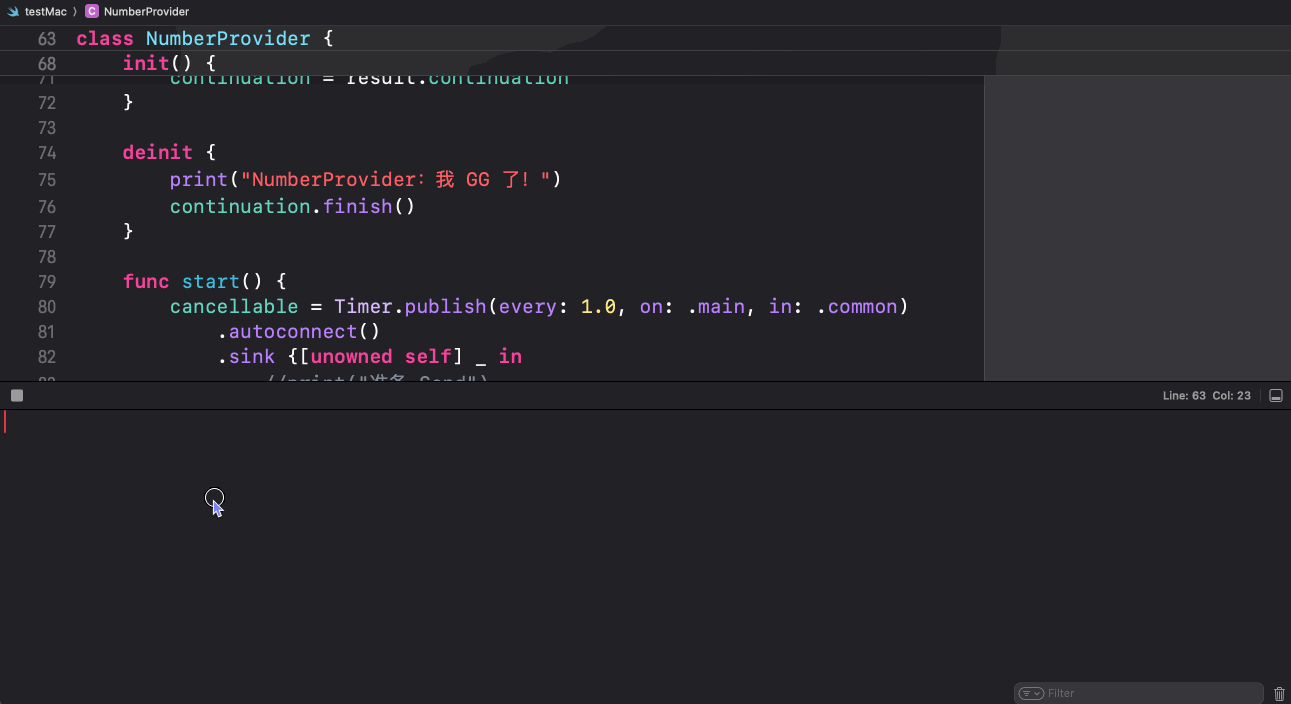1291x704 pixels.
Task: Click the NumberProvider class icon in breadcrumb
Action: pyautogui.click(x=92, y=12)
